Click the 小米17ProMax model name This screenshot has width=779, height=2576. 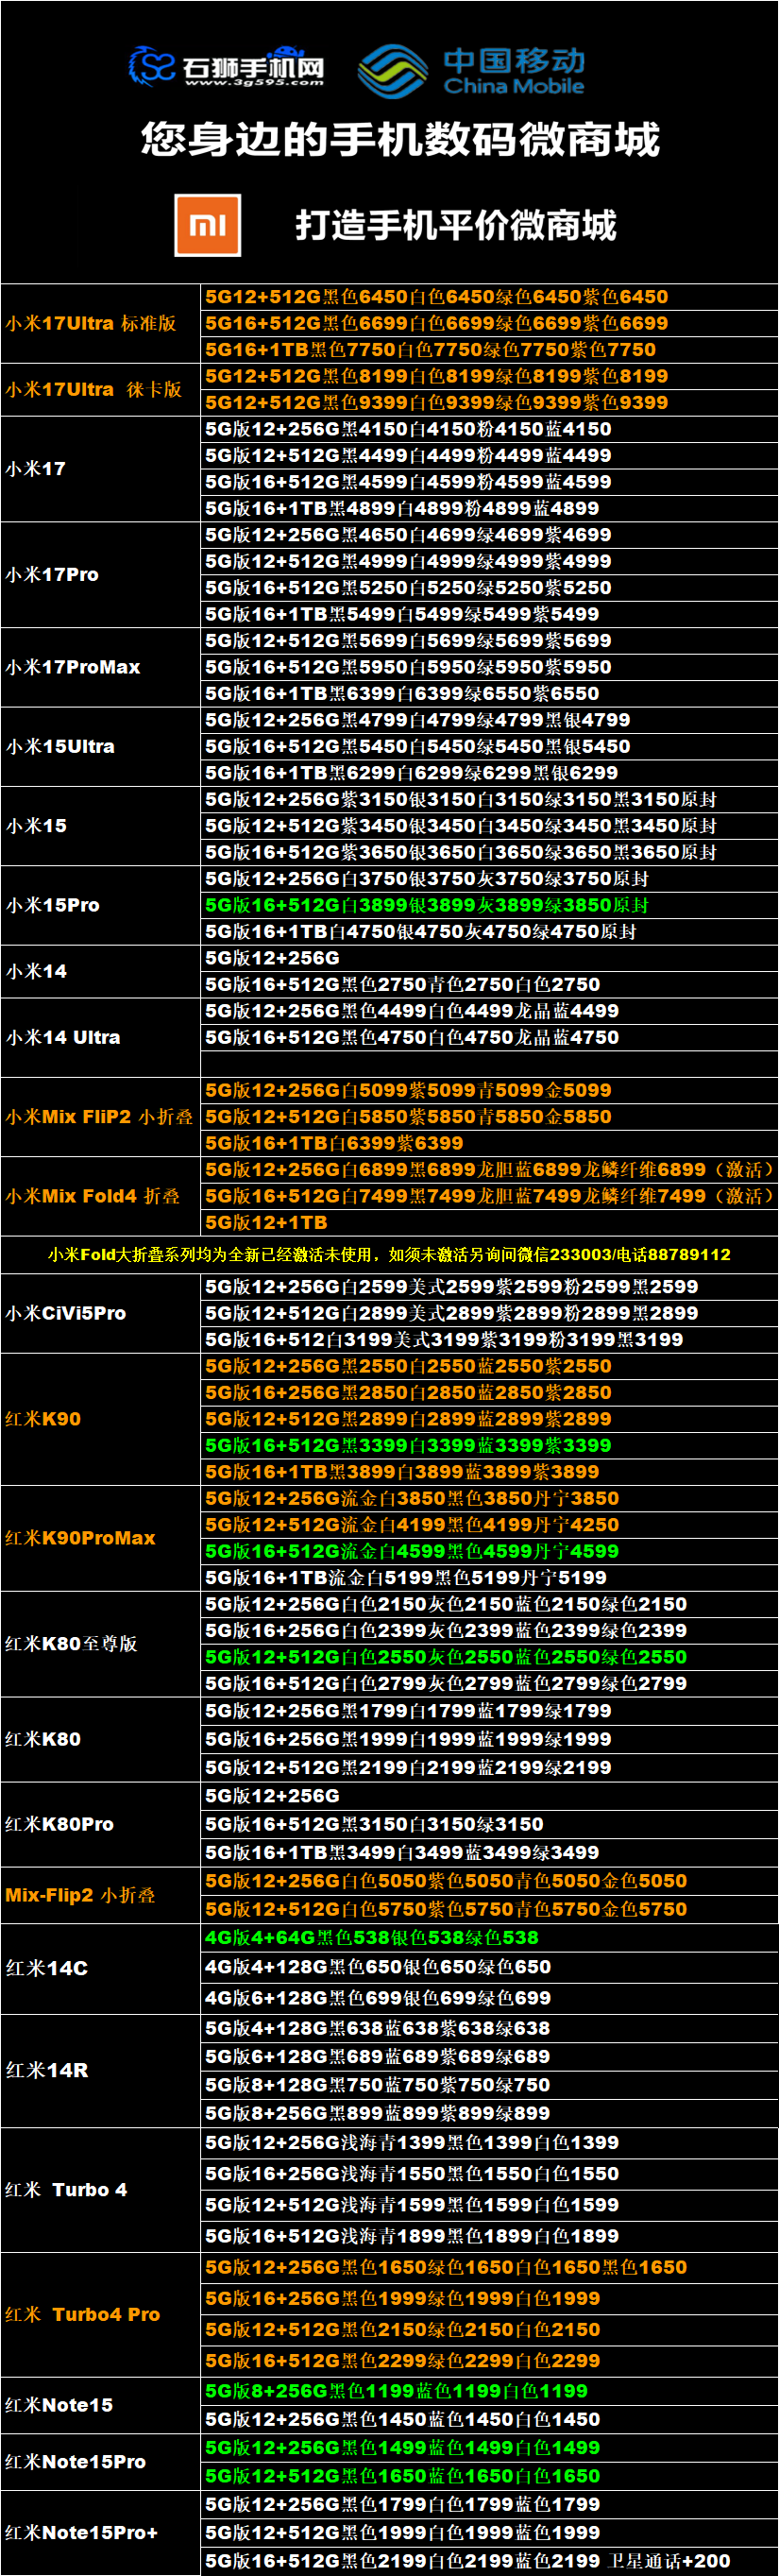tap(73, 667)
